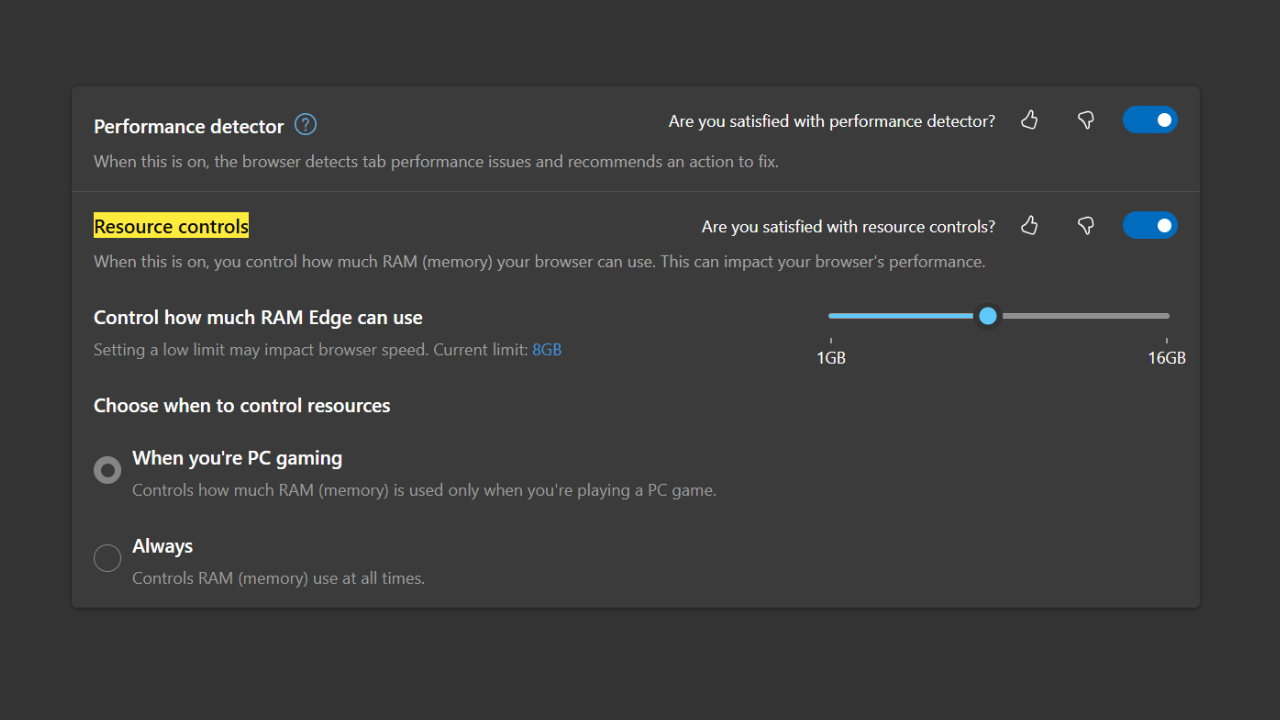The image size is (1280, 720).
Task: Give thumbs up for performance detector feedback
Action: click(x=1029, y=120)
